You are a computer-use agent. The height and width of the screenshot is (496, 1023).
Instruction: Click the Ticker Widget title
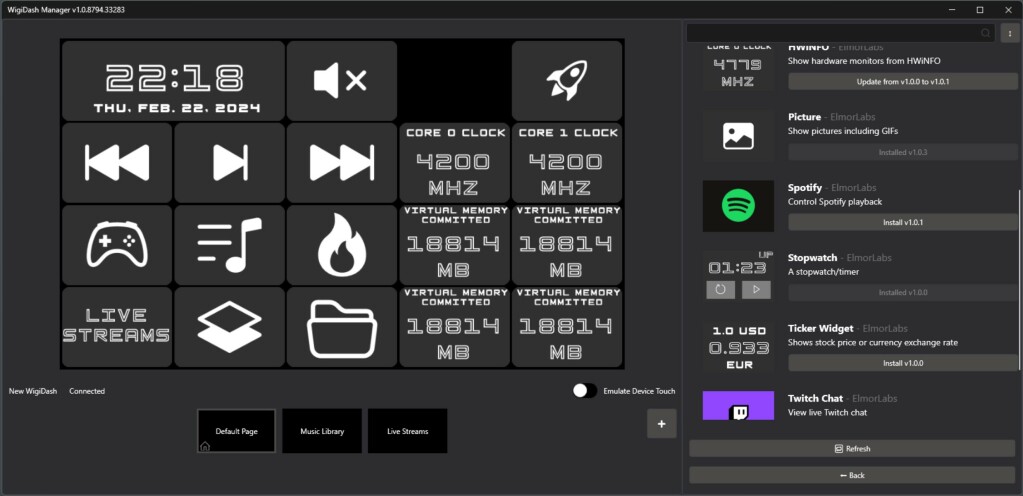click(820, 328)
